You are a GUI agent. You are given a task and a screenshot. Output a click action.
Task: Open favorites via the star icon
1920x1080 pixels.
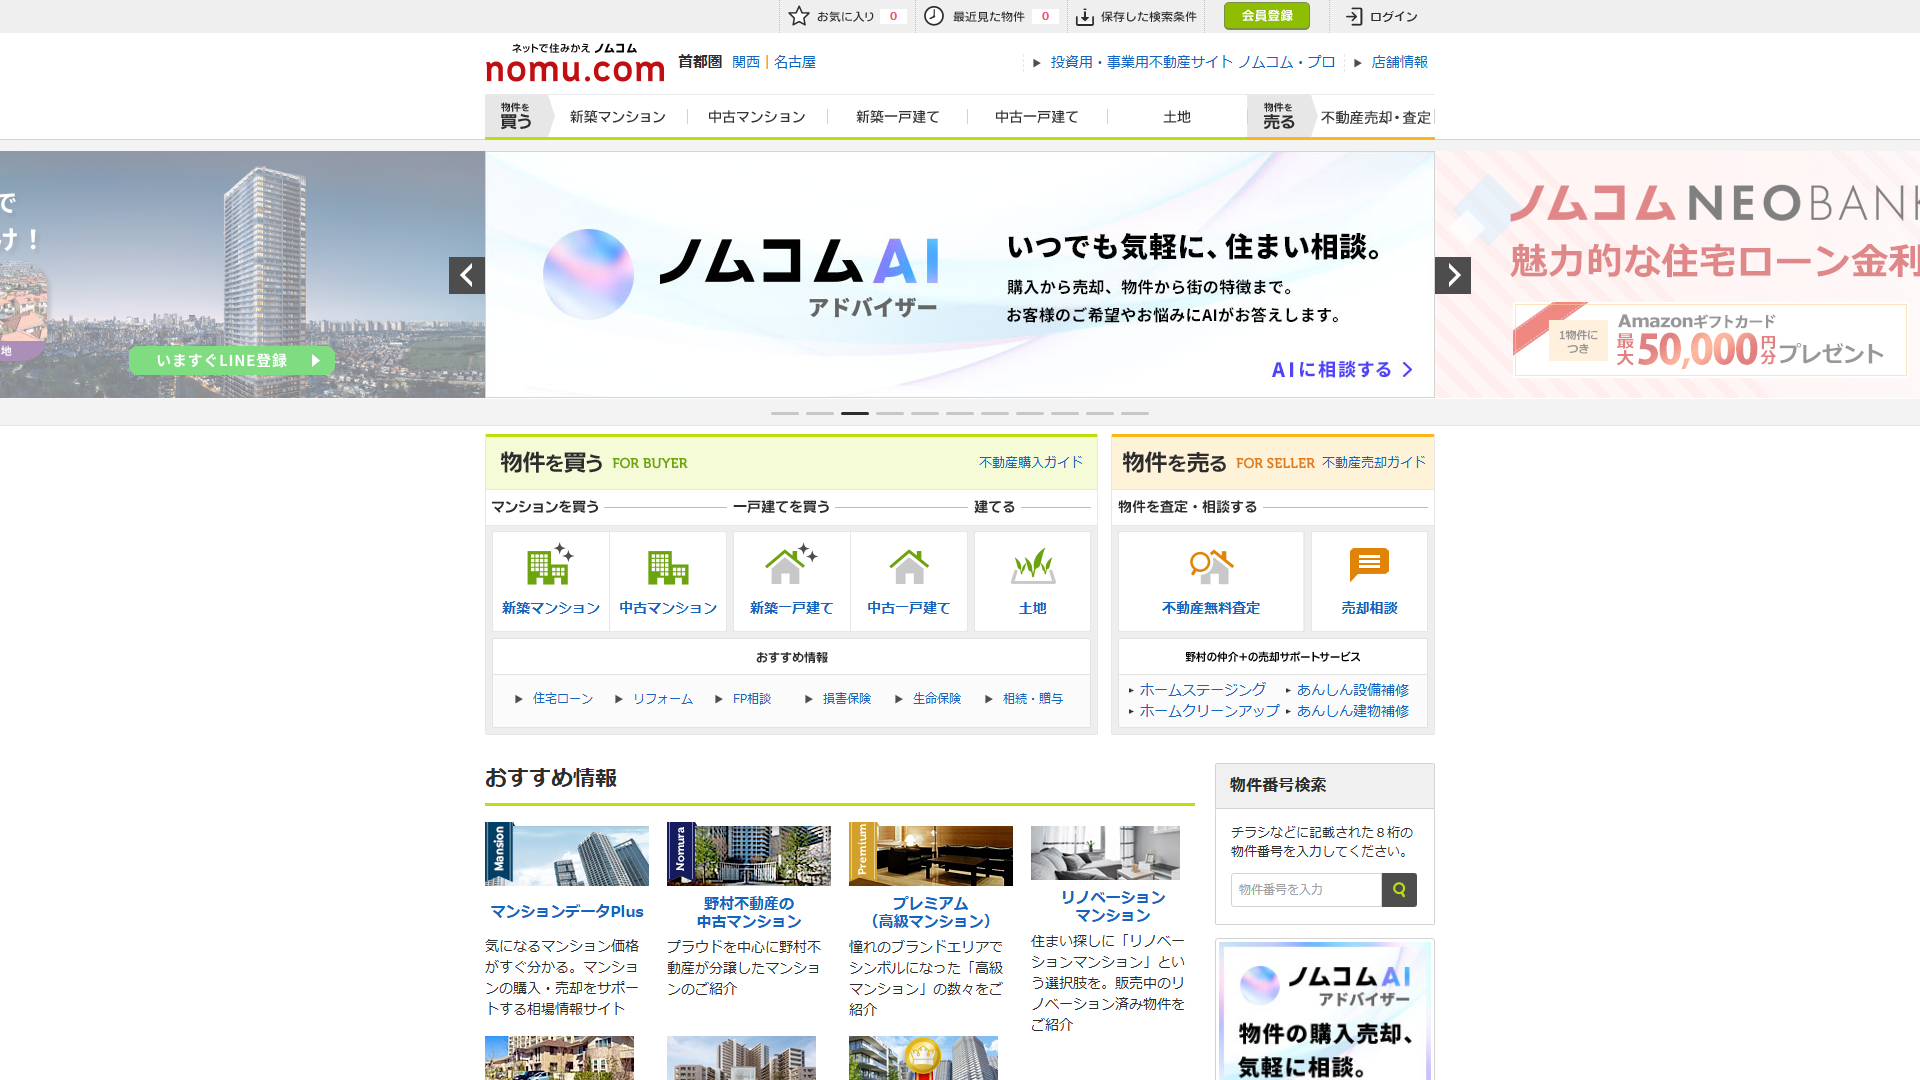[x=798, y=16]
